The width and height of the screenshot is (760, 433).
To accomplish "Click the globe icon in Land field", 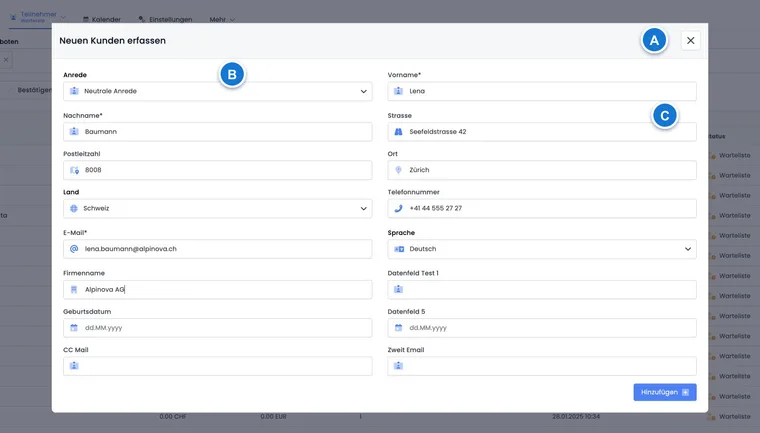I will coord(74,208).
